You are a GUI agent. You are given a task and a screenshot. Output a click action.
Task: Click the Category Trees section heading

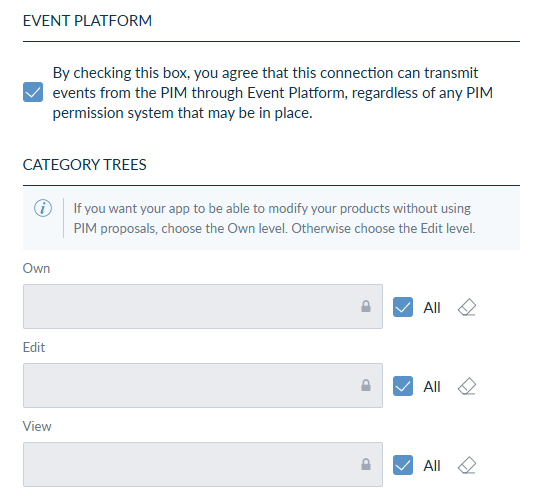pos(85,165)
